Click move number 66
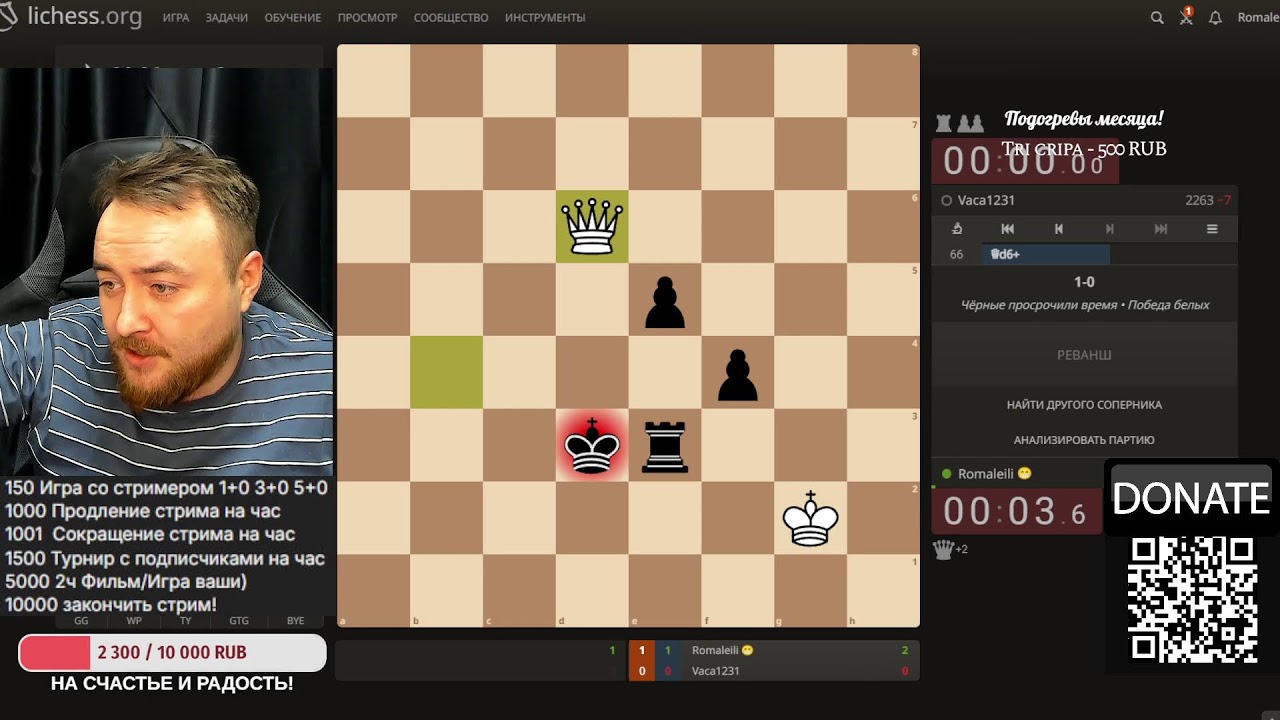 point(957,254)
